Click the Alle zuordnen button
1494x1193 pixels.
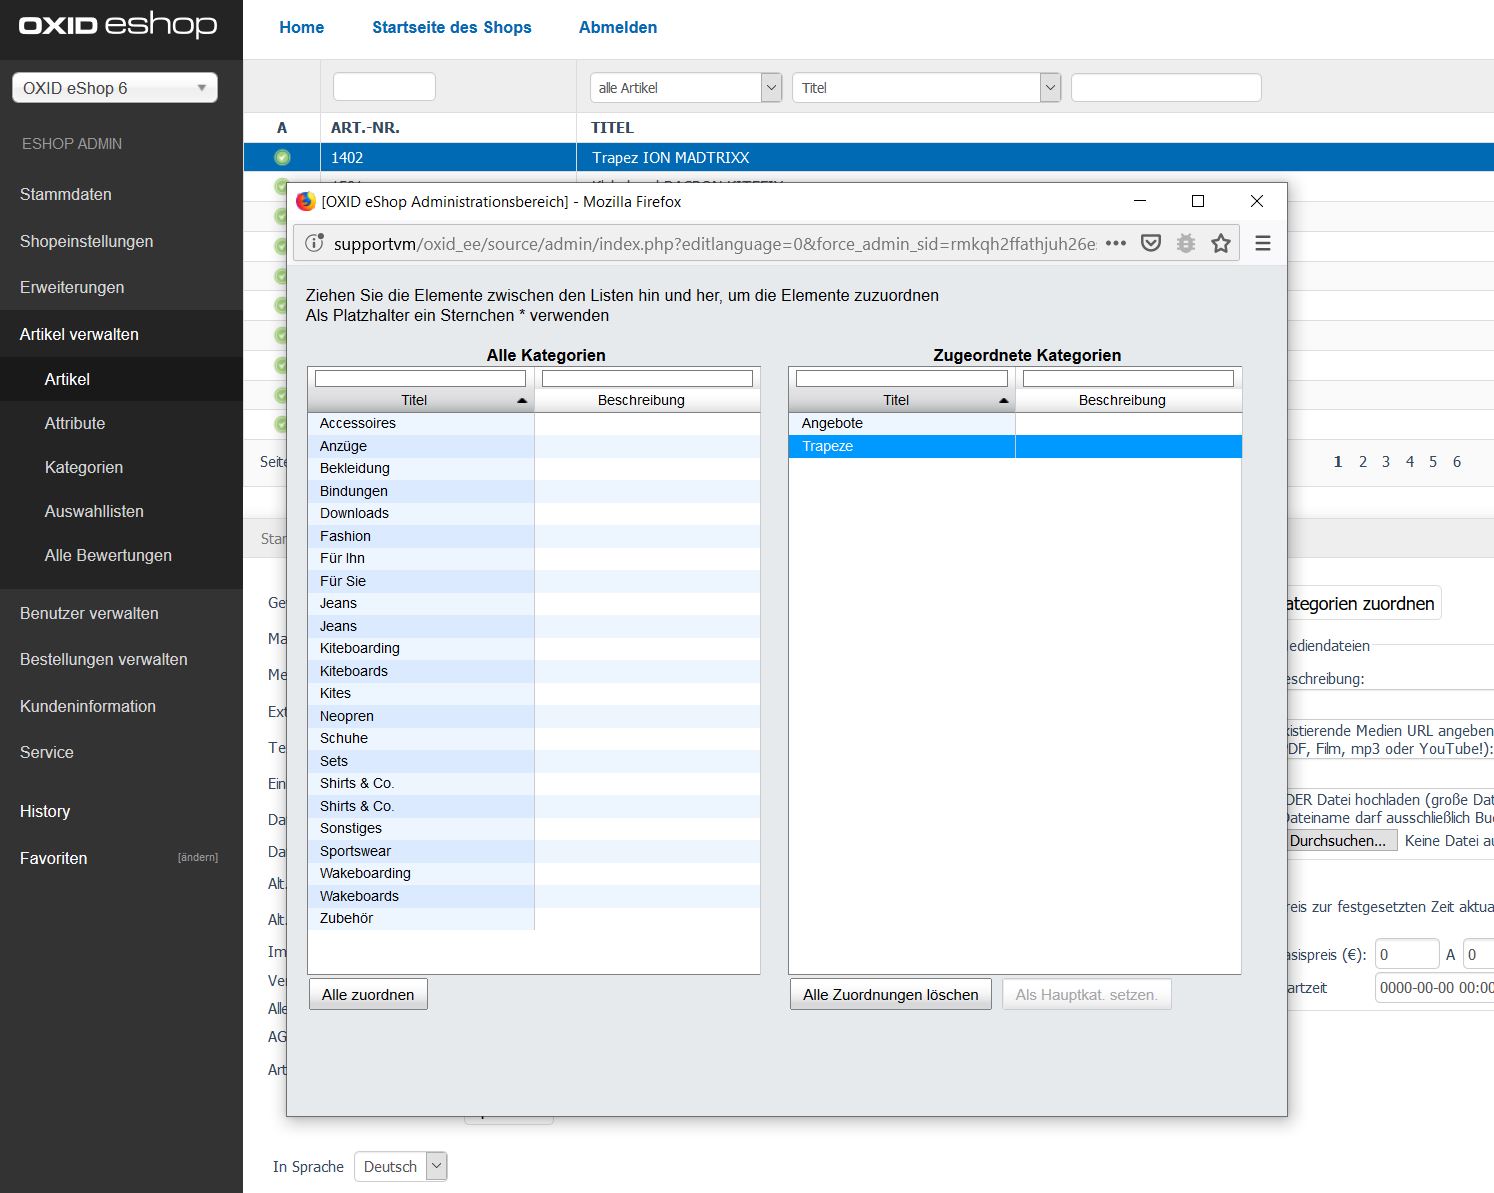click(x=368, y=994)
